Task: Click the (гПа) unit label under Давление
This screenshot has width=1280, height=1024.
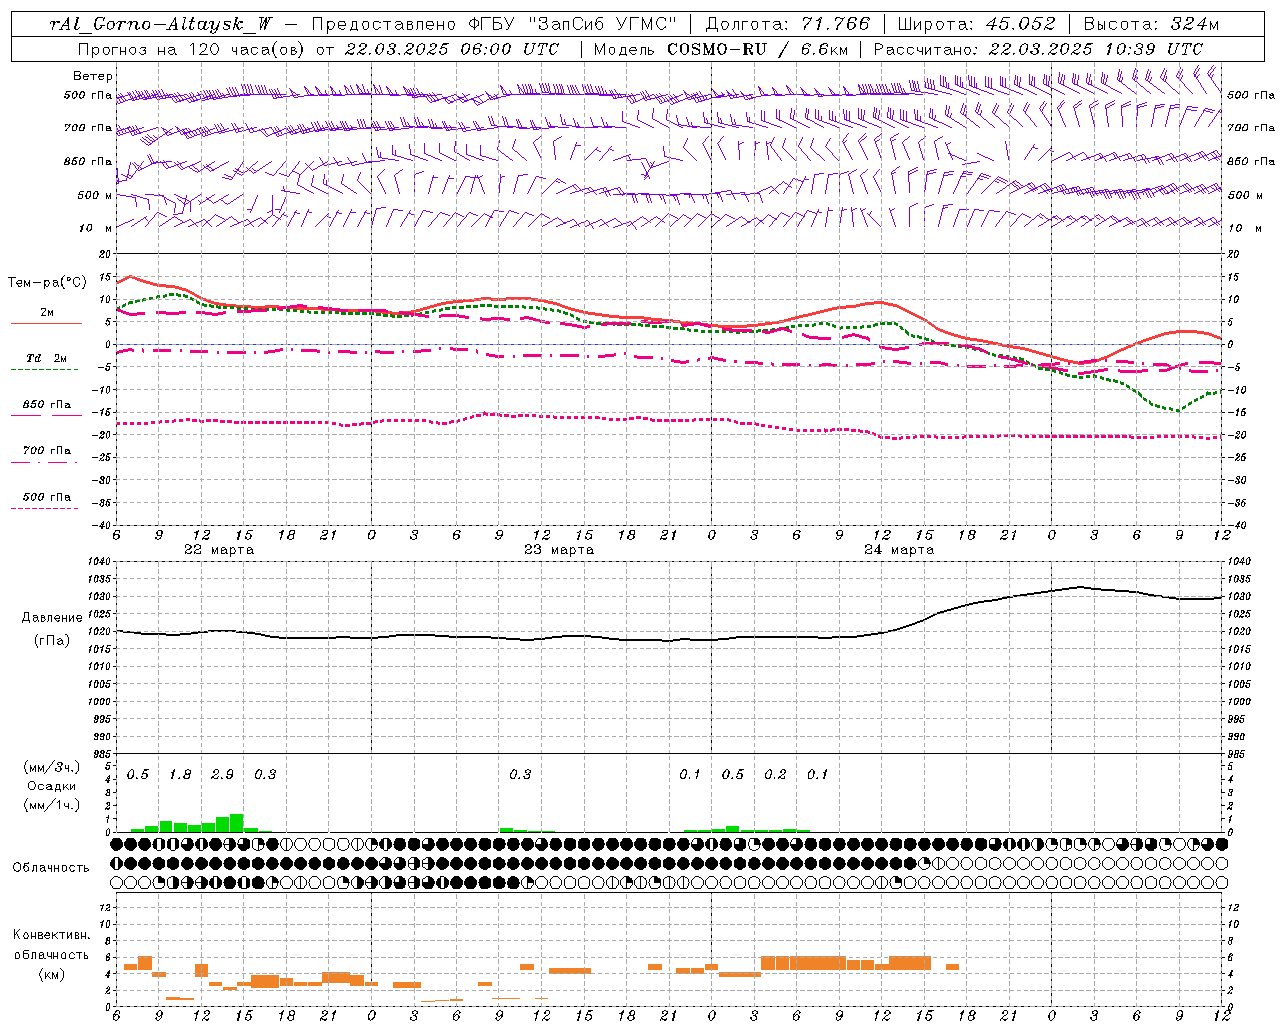Action: (52, 640)
